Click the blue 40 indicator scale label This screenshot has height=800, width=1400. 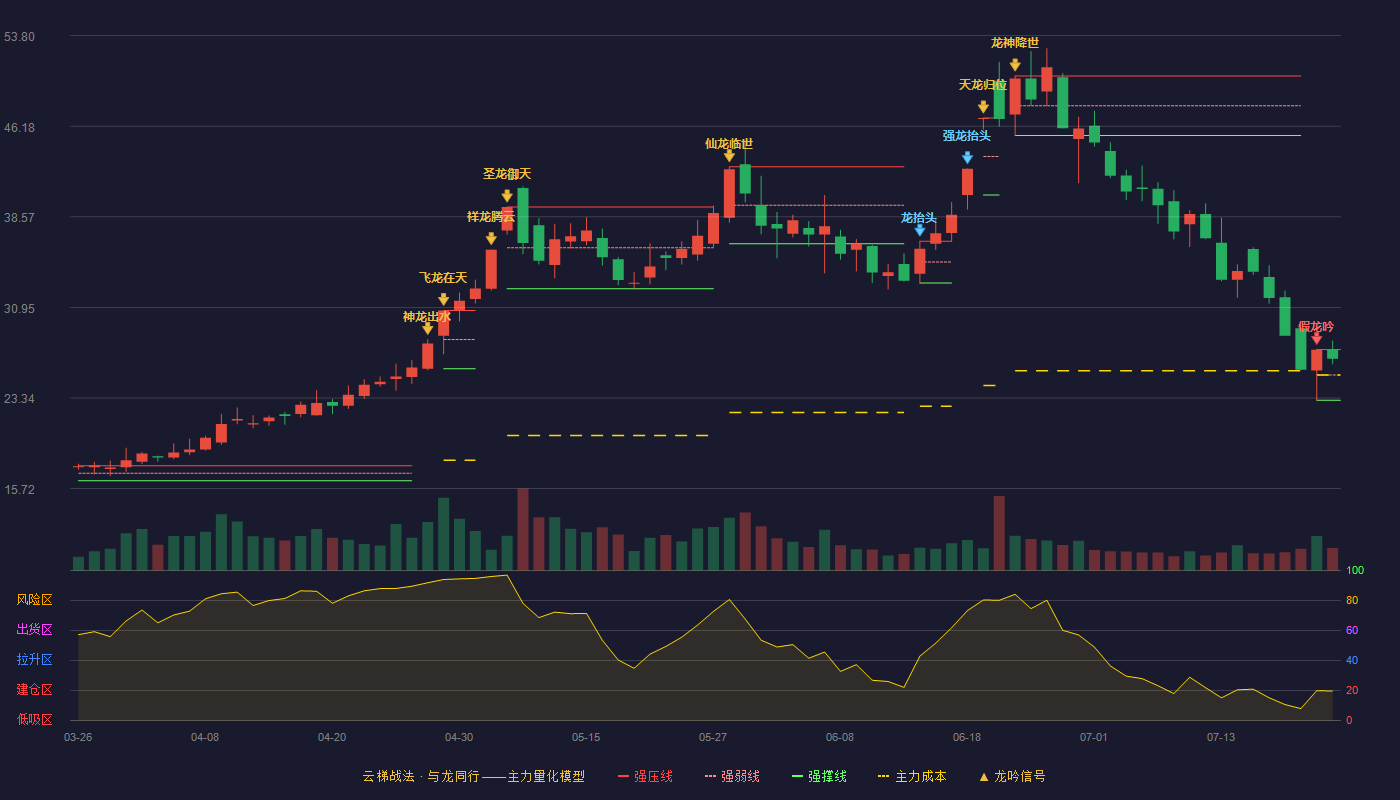[x=1352, y=661]
